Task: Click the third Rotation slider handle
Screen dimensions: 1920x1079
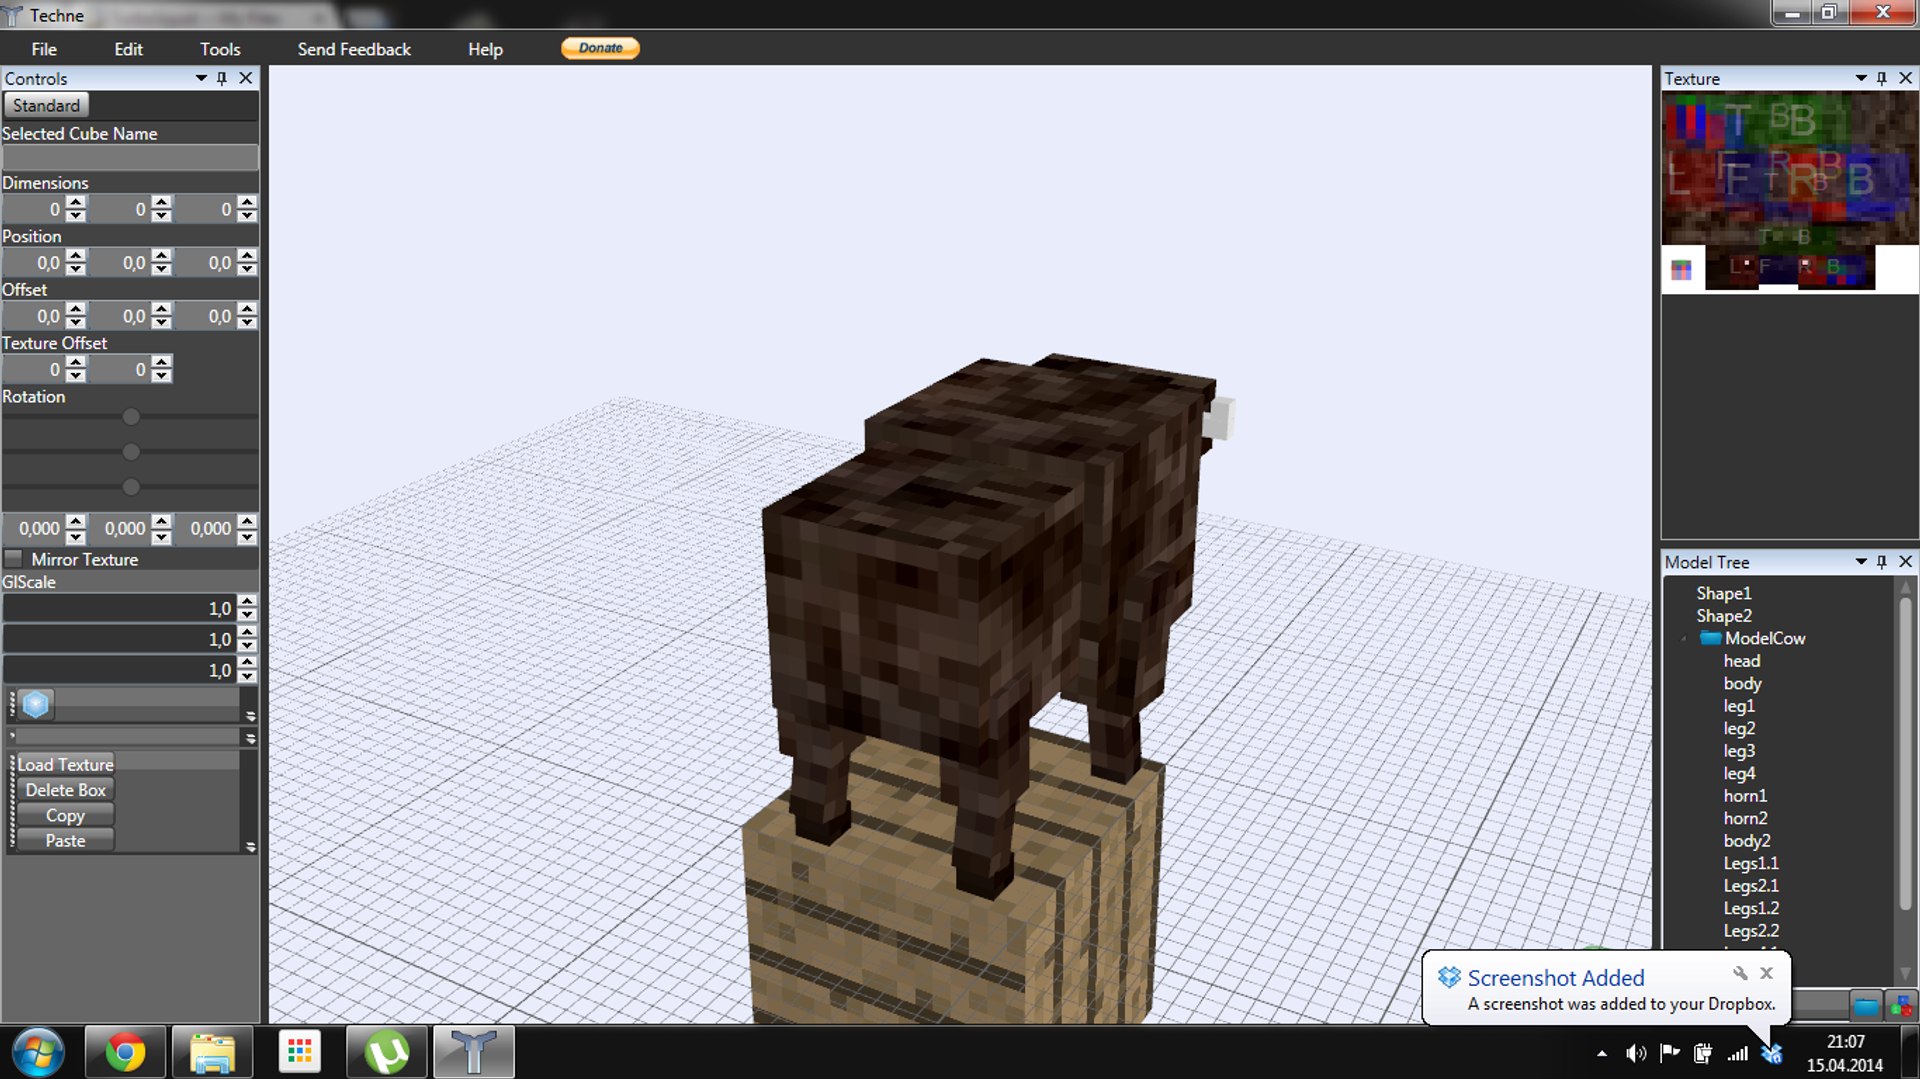Action: (131, 487)
